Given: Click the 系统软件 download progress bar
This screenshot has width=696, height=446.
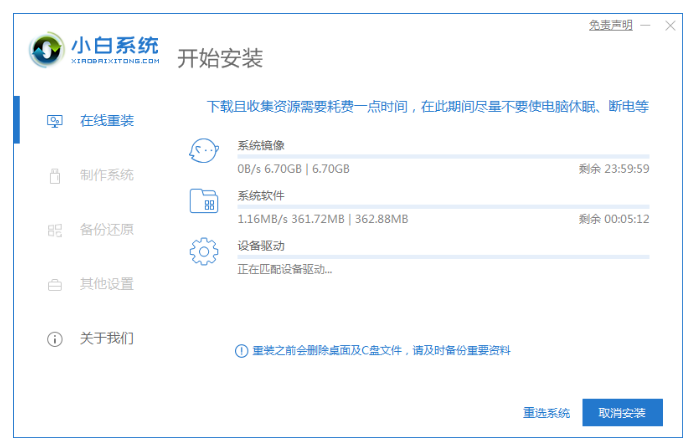Looking at the screenshot, I should pos(443,207).
